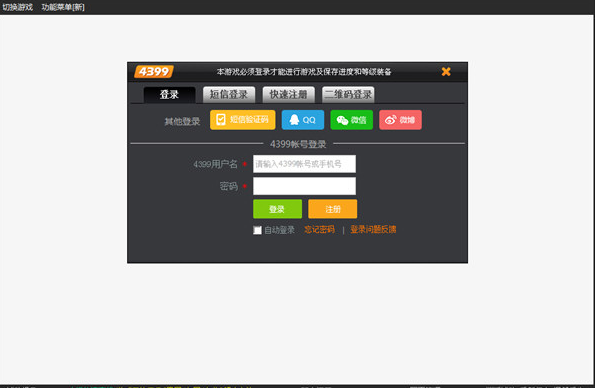Switch to the 短信登录 tab
This screenshot has height=388, width=595.
(229, 95)
